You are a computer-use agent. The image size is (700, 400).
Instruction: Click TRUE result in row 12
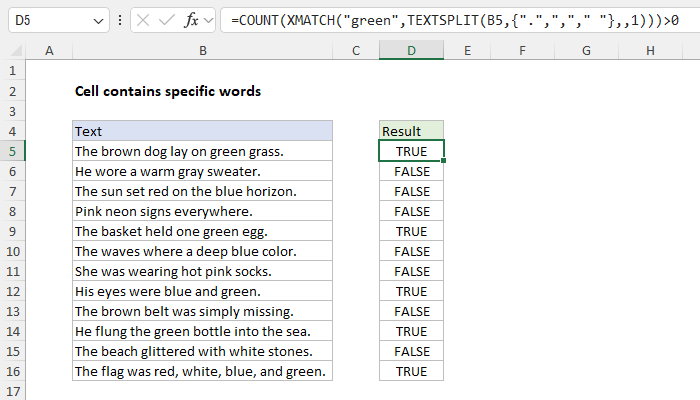coord(411,292)
